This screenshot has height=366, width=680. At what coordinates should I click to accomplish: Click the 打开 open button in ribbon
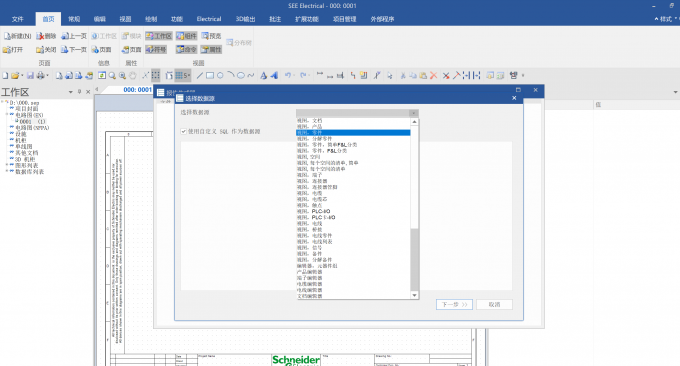click(13, 49)
